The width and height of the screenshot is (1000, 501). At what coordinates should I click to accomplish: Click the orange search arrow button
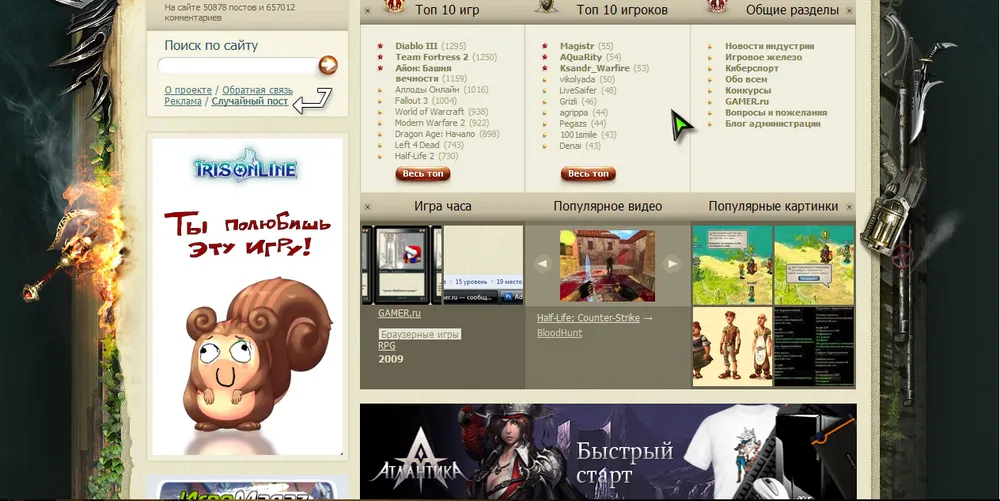pyautogui.click(x=328, y=65)
